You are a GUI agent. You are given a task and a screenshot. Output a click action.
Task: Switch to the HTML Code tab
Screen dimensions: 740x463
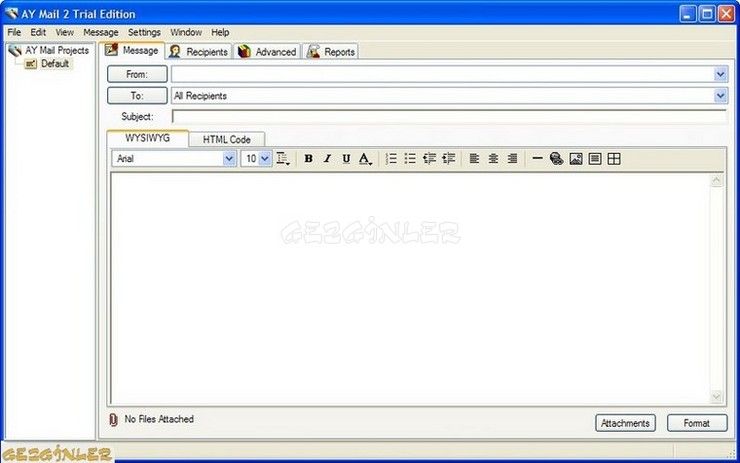(227, 140)
